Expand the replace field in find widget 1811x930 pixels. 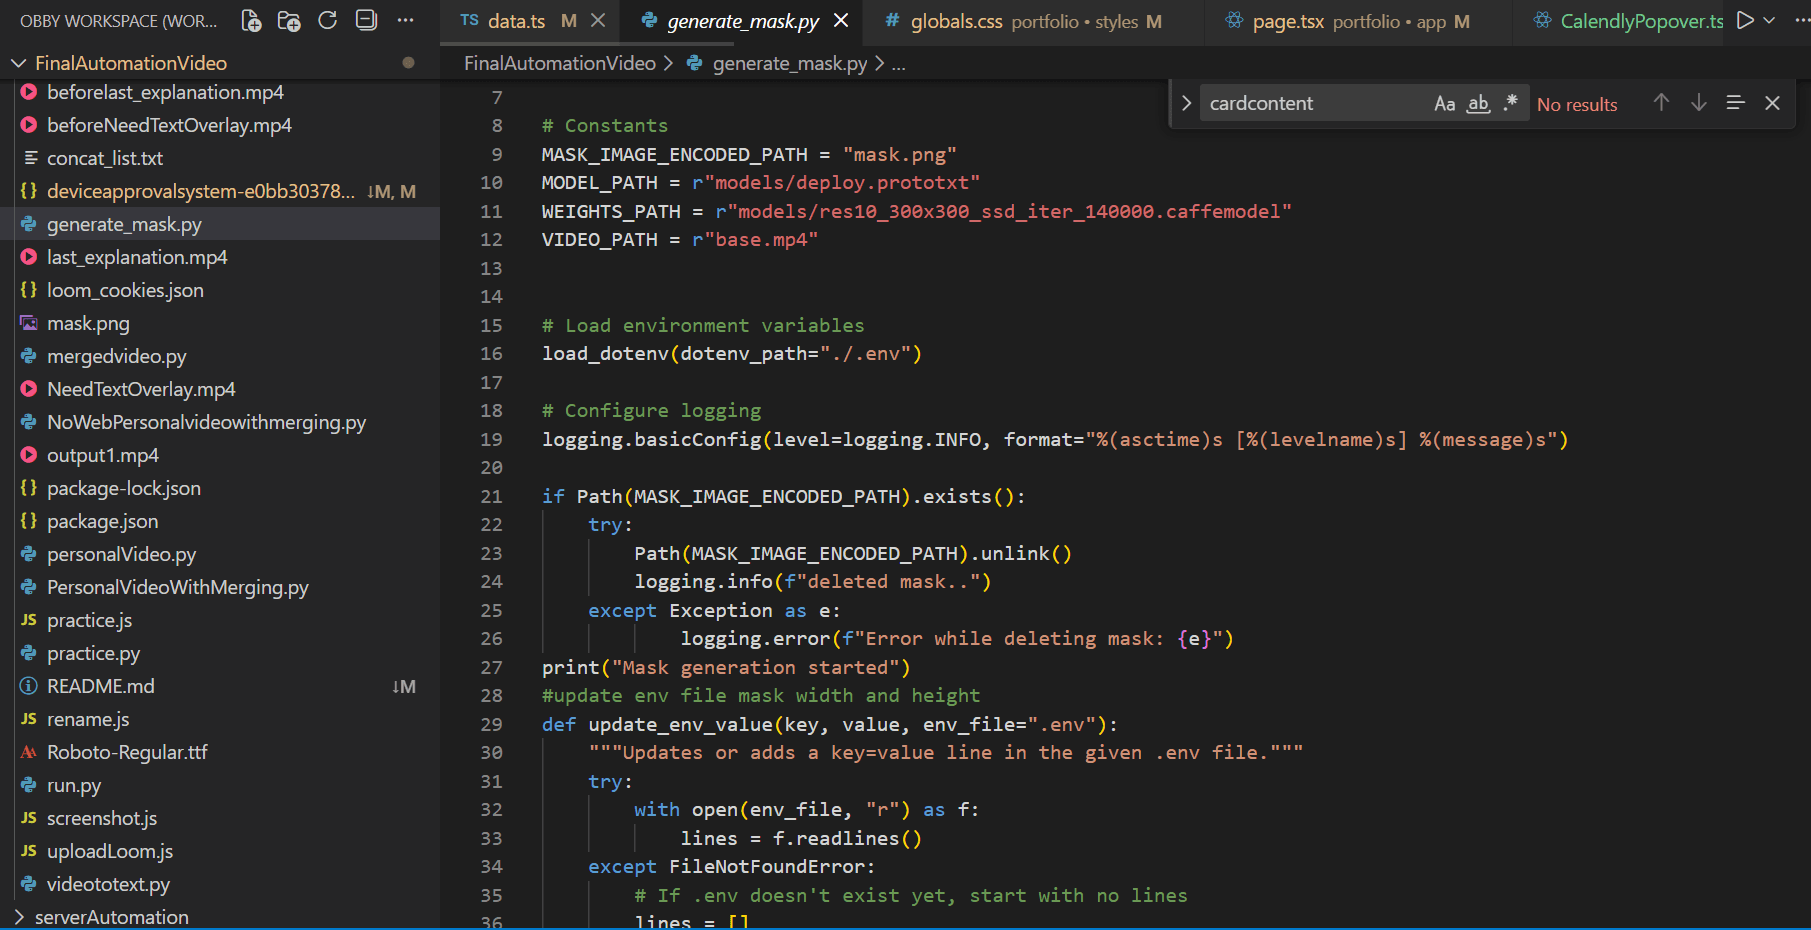pos(1186,103)
